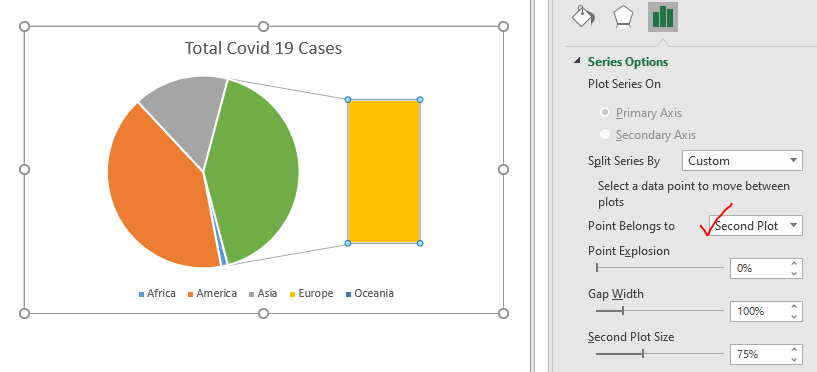Click the Oceania legend marker
Screen dimensions: 817x372
349,294
